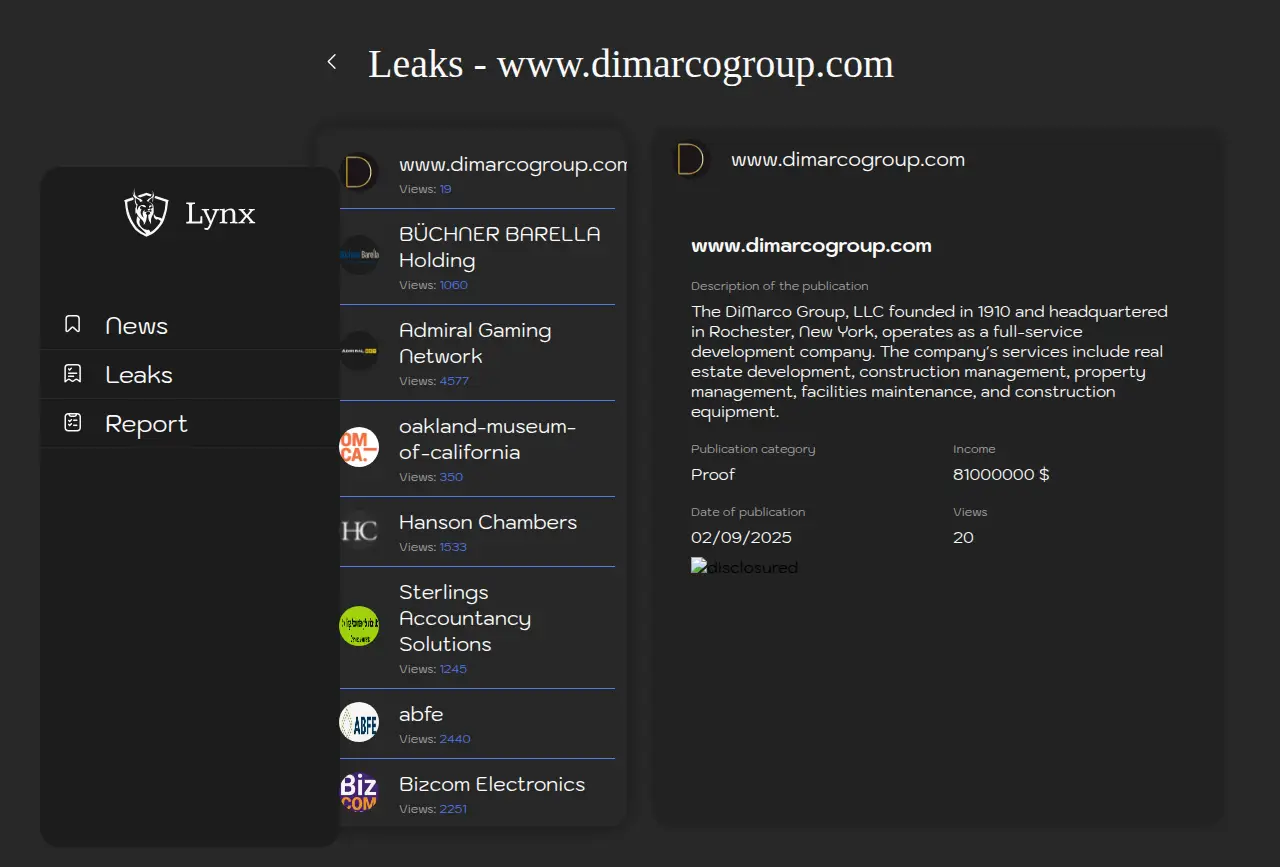Viewport: 1280px width, 867px height.
Task: Click the Lynx shield logo
Action: [x=146, y=213]
